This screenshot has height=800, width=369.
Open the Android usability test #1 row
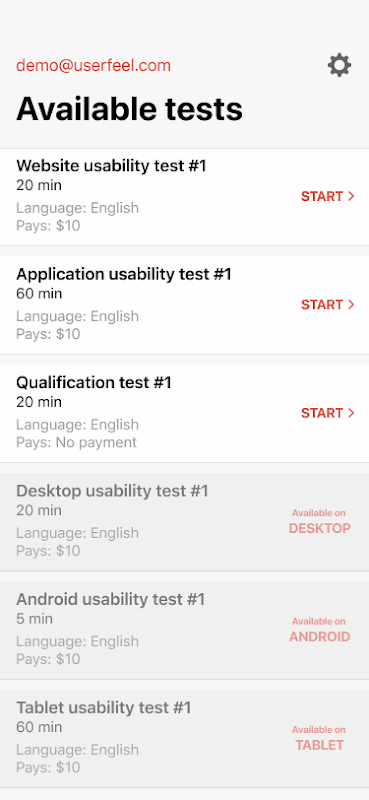coord(184,630)
